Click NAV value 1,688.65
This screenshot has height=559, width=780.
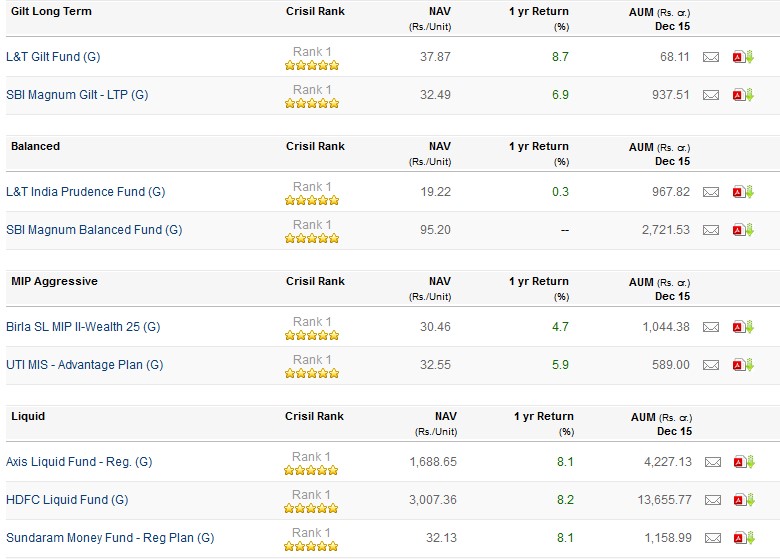click(433, 462)
